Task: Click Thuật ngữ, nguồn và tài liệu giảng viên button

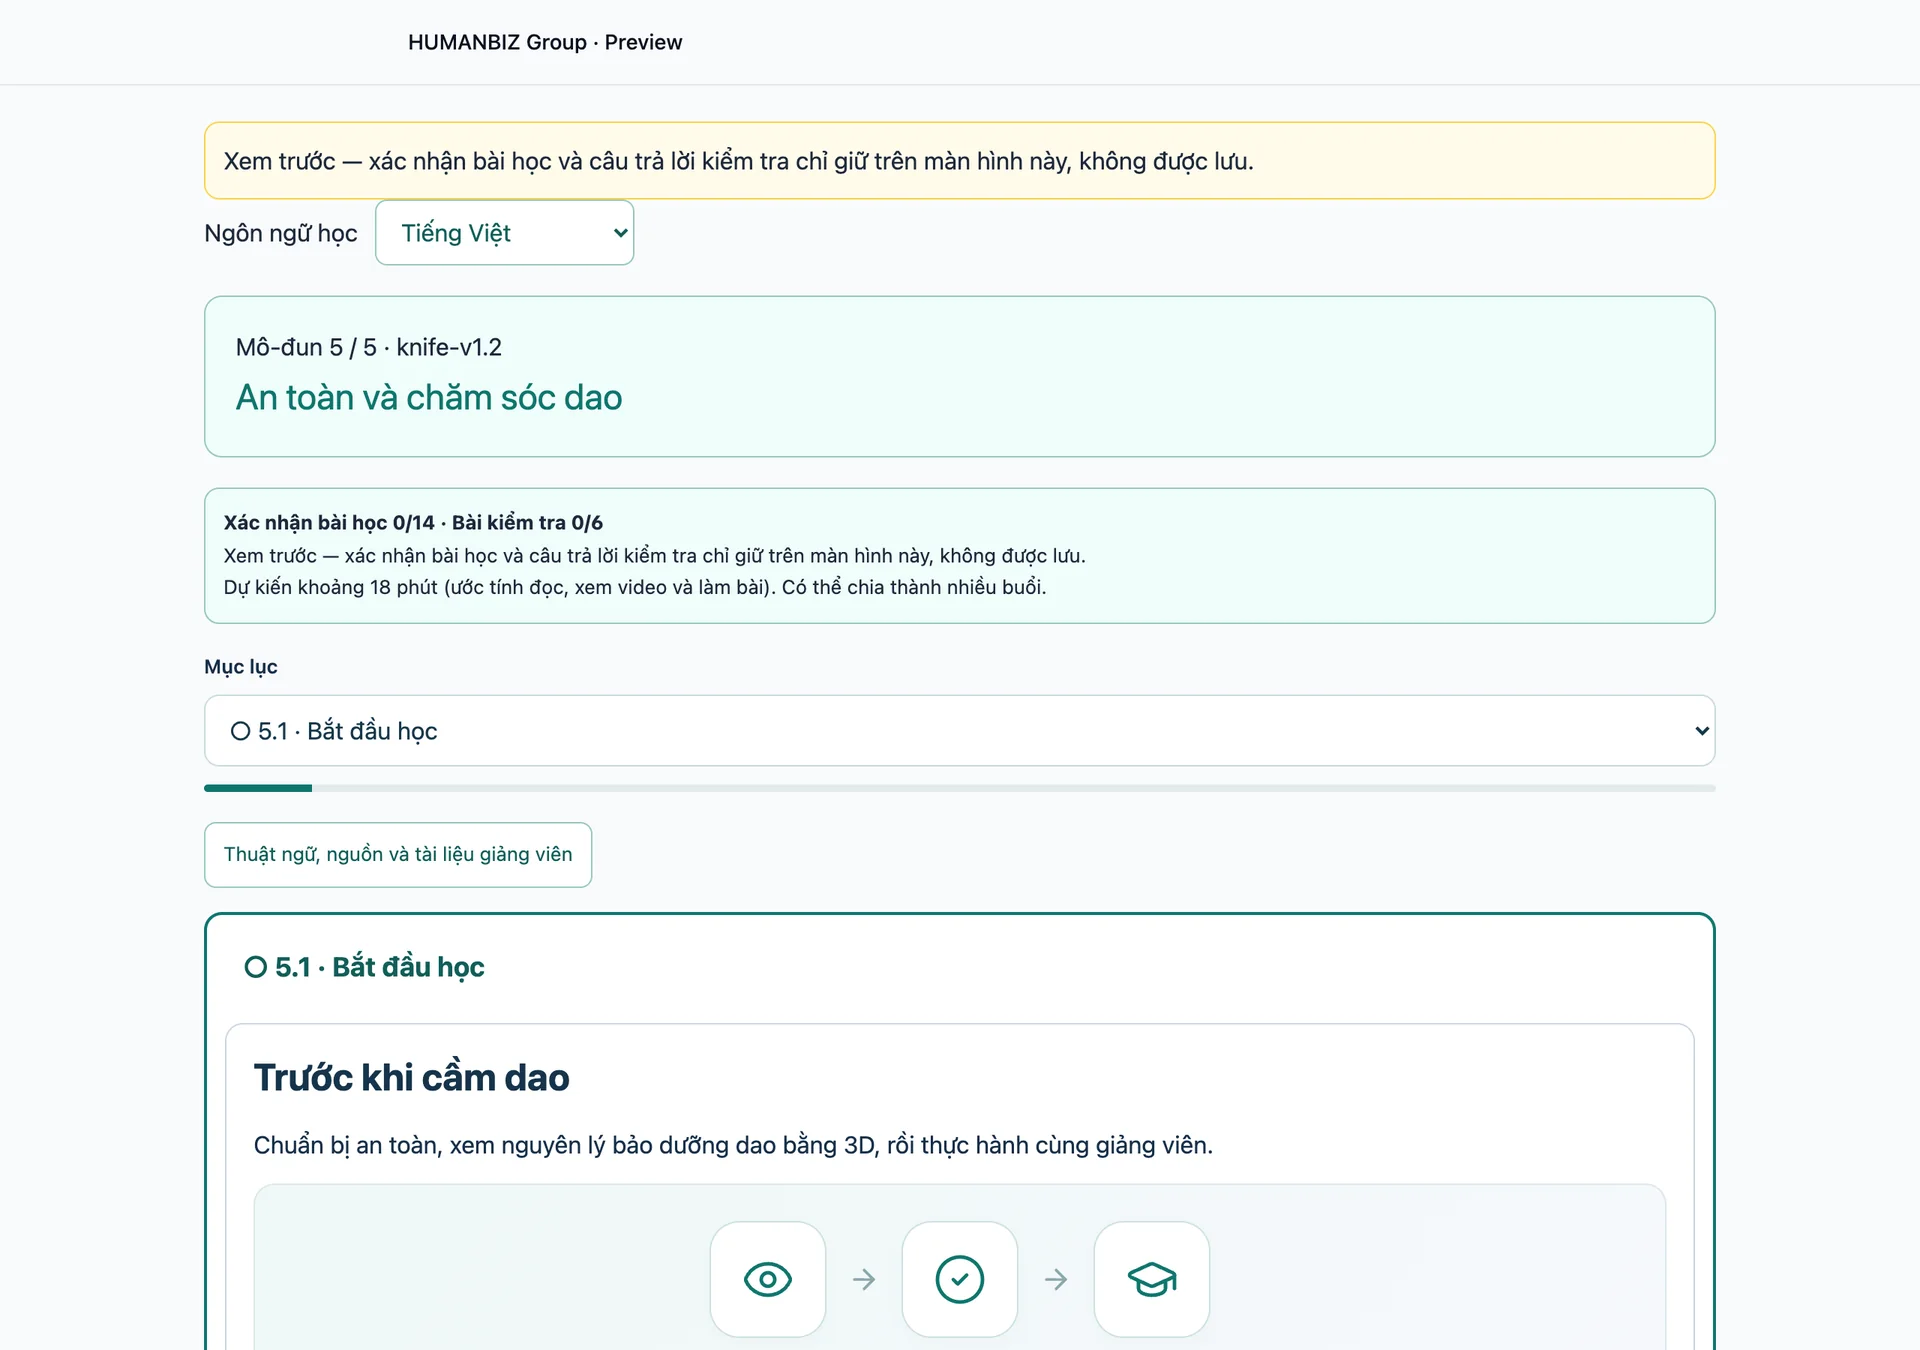Action: point(398,855)
